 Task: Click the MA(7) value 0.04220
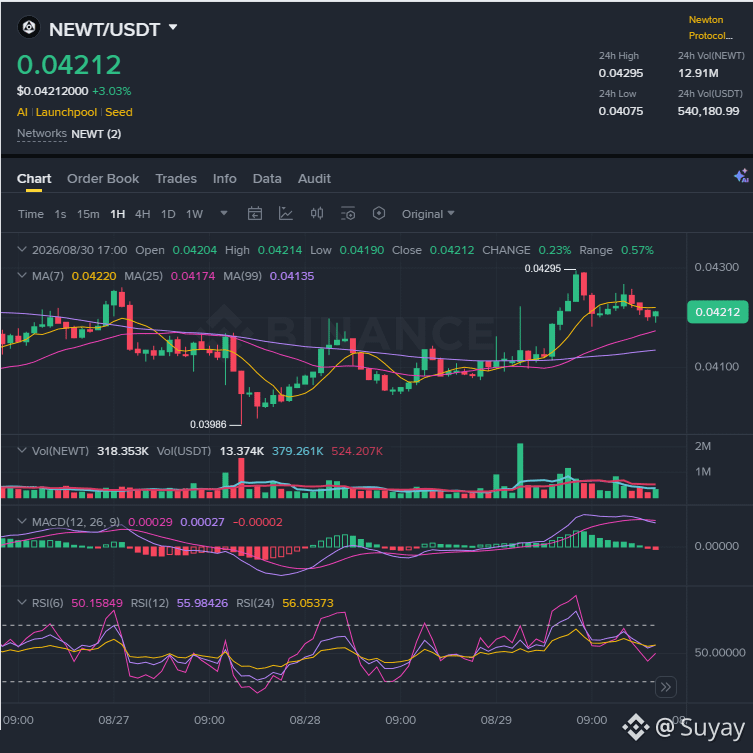tap(94, 276)
